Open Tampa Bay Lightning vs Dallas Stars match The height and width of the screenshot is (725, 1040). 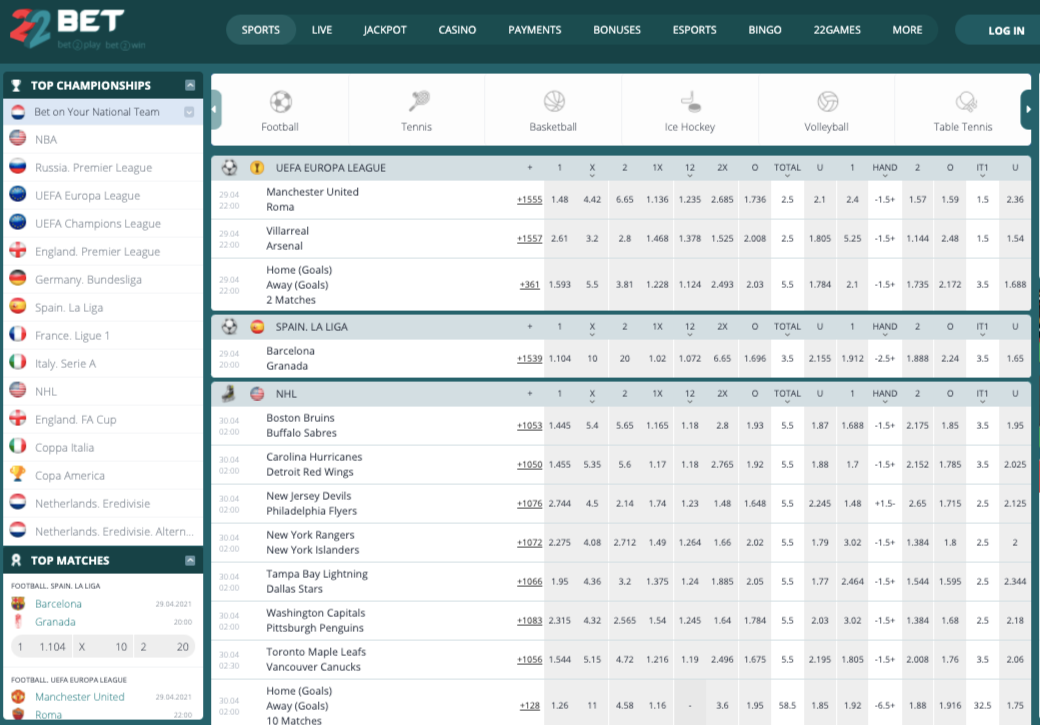coord(317,581)
